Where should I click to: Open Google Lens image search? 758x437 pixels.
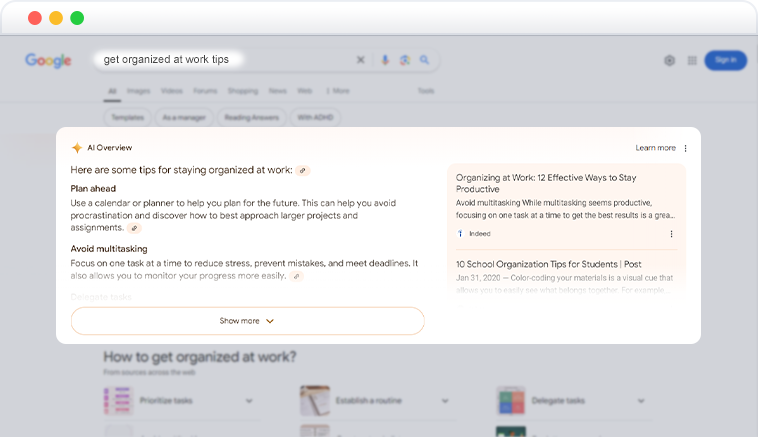click(405, 60)
